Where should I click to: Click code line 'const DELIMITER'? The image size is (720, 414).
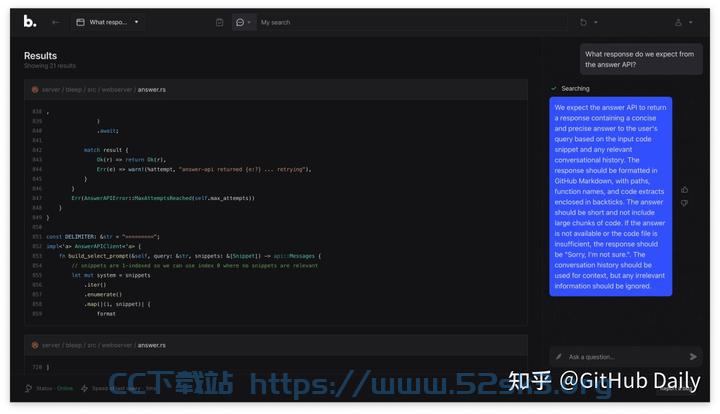coord(103,237)
